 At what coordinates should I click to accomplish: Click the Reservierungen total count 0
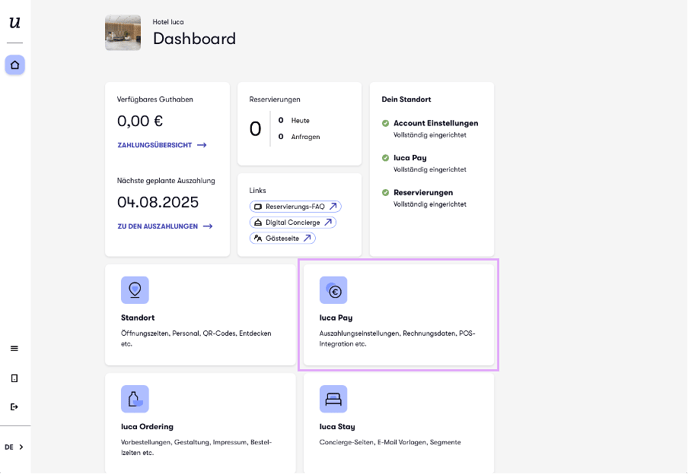(255, 129)
